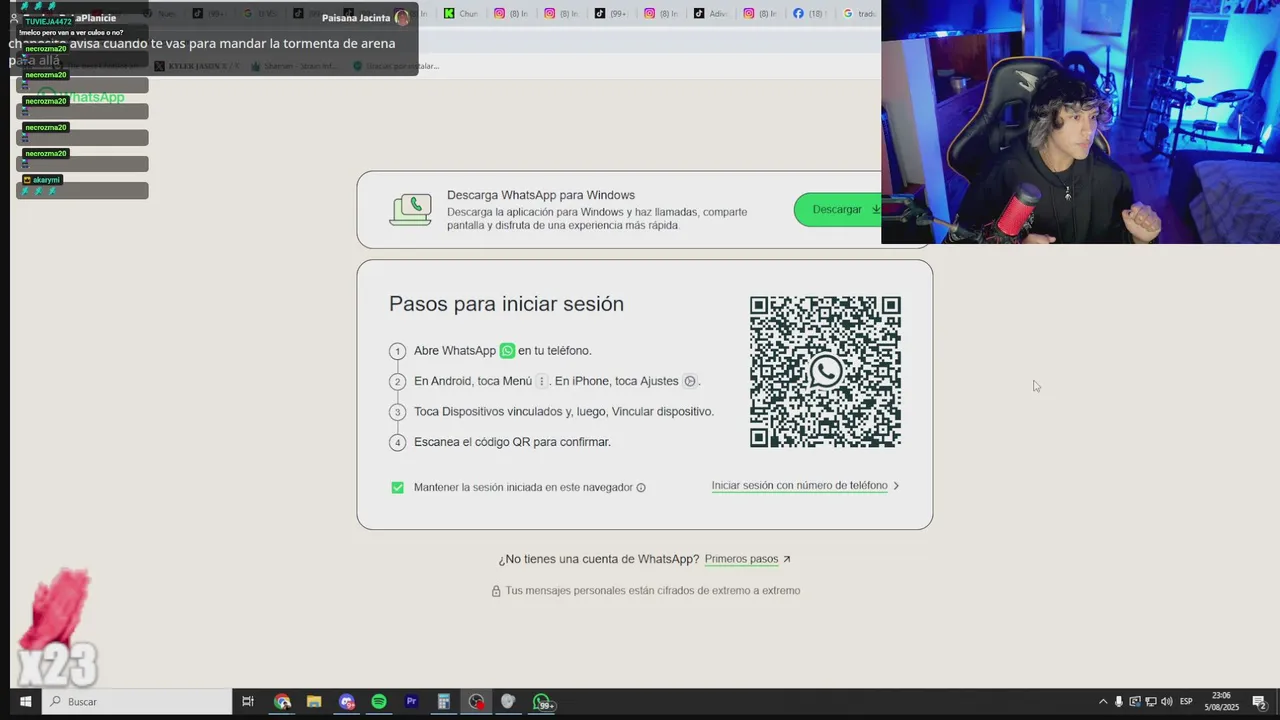The height and width of the screenshot is (720, 1280).
Task: Open 'Iniciar sesión con número de teléfono' link
Action: 799,486
